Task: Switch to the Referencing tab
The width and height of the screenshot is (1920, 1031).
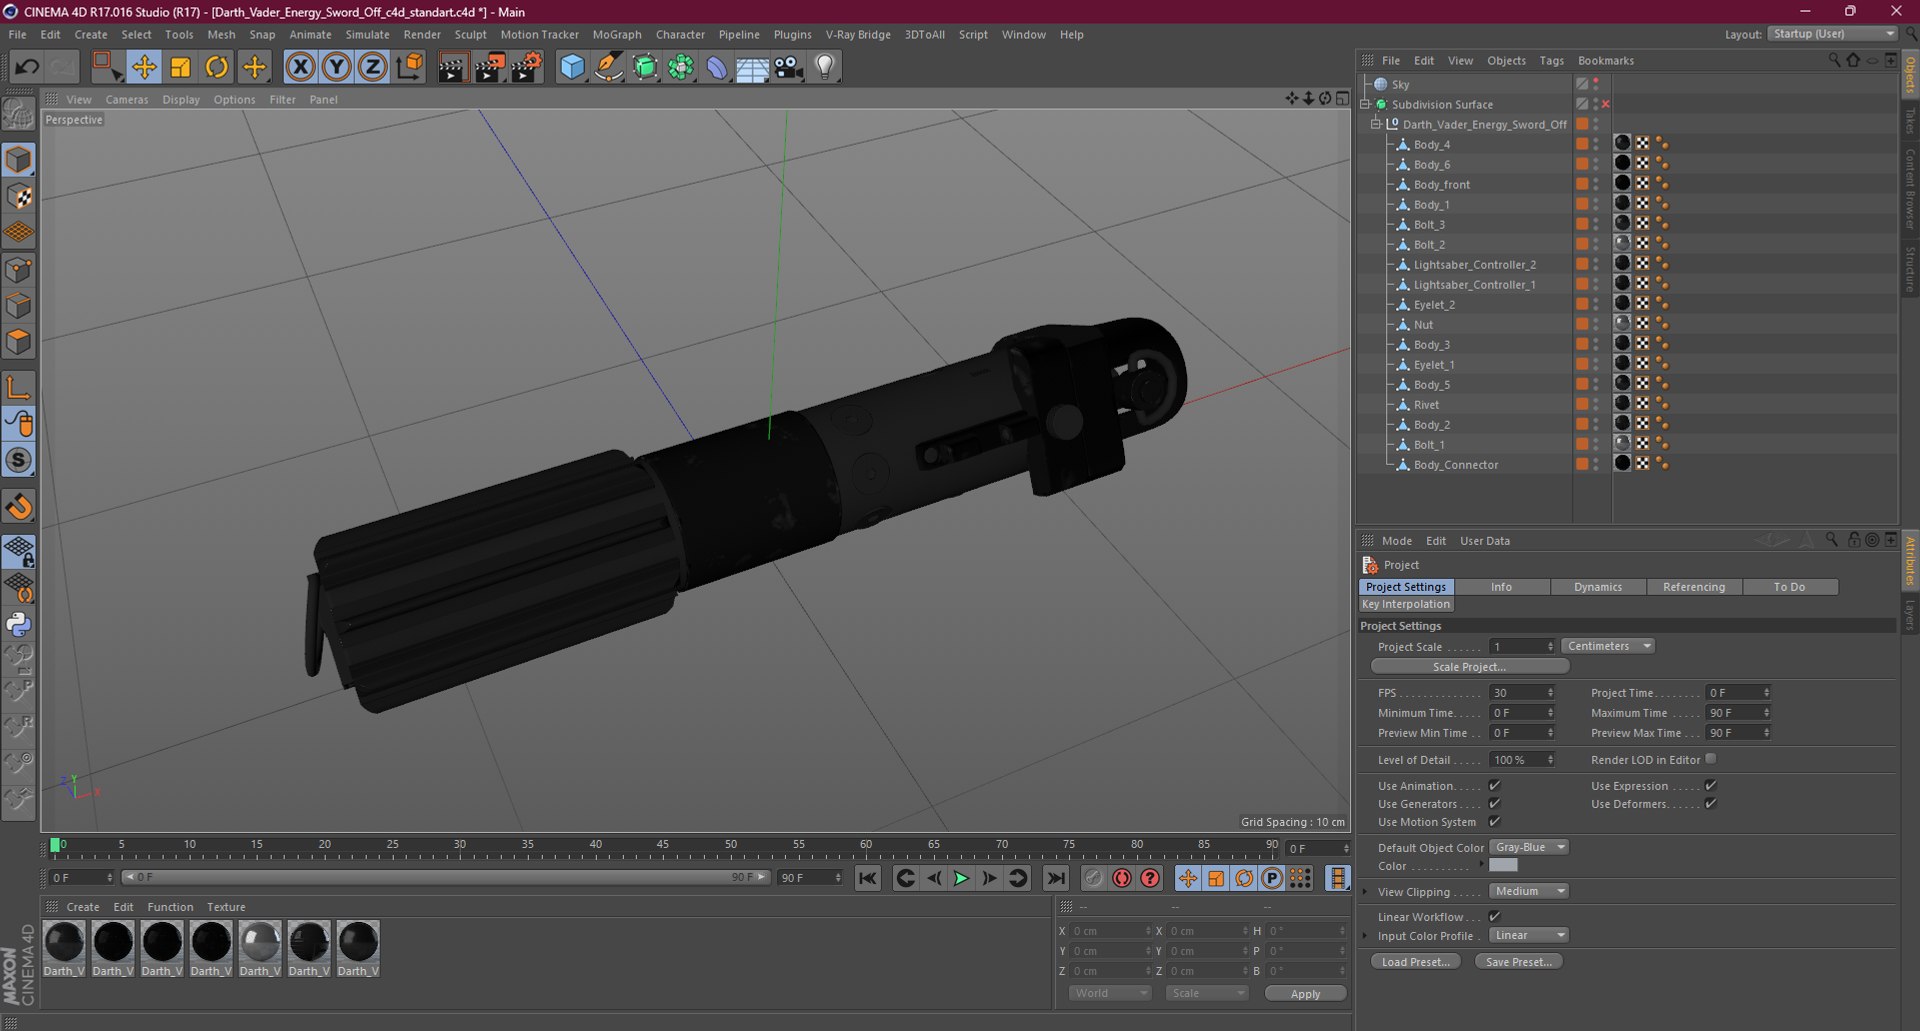Action: pyautogui.click(x=1694, y=587)
